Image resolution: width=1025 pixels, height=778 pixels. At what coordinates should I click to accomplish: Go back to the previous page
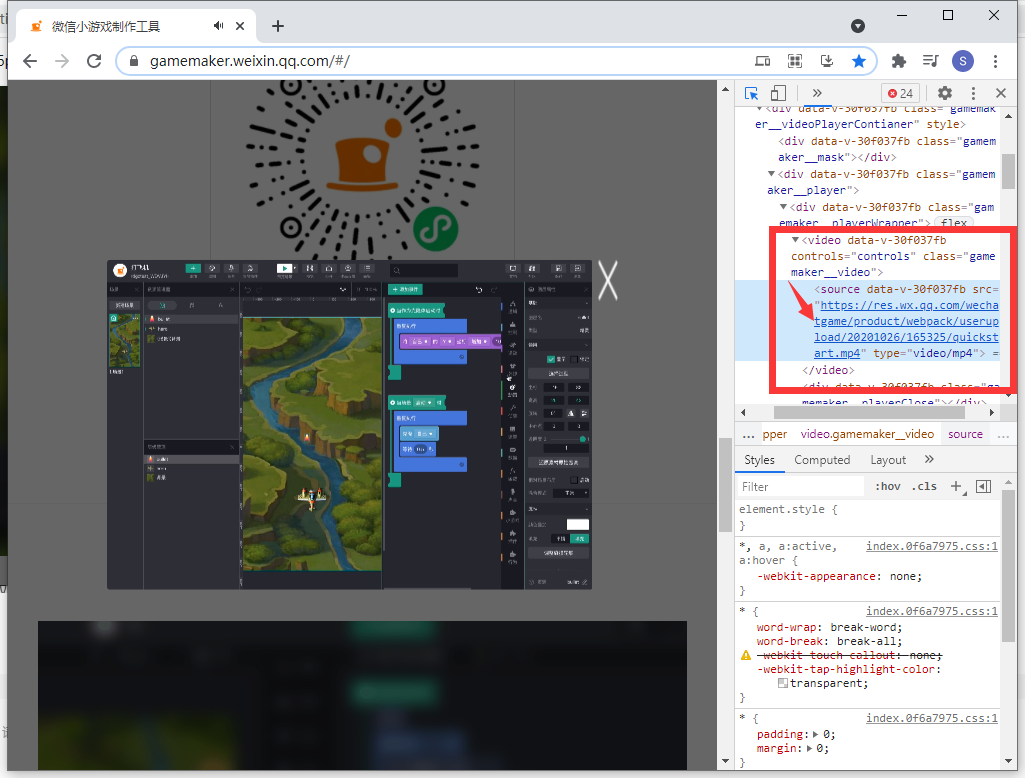click(30, 61)
